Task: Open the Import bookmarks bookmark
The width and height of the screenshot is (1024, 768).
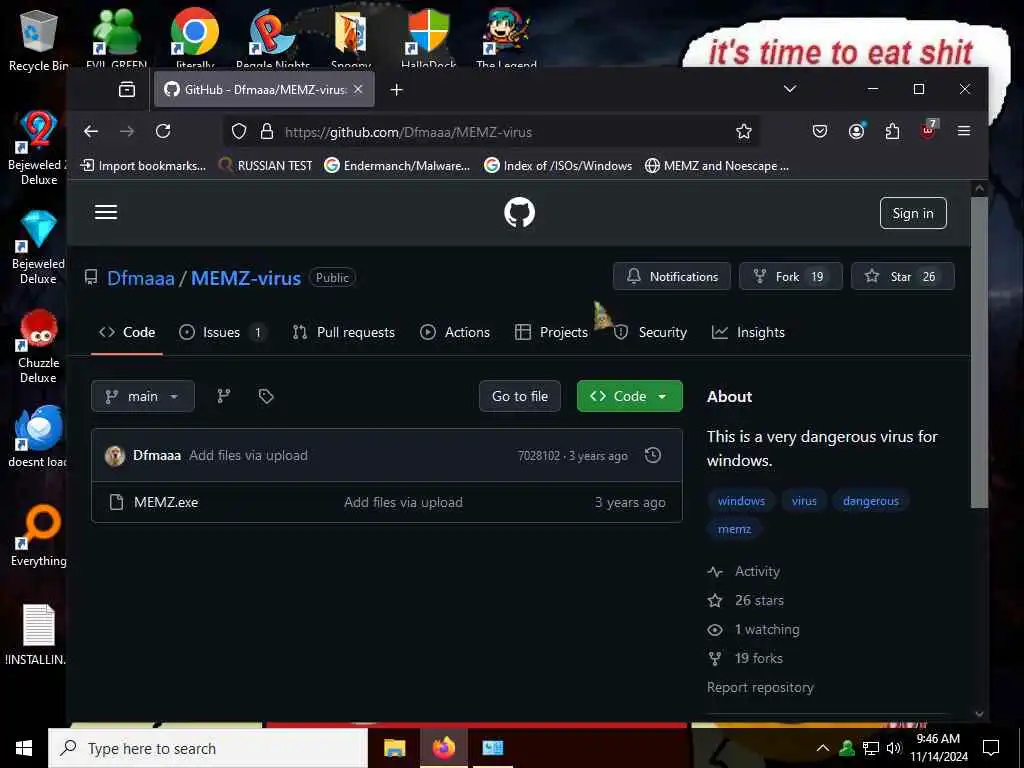Action: click(142, 166)
